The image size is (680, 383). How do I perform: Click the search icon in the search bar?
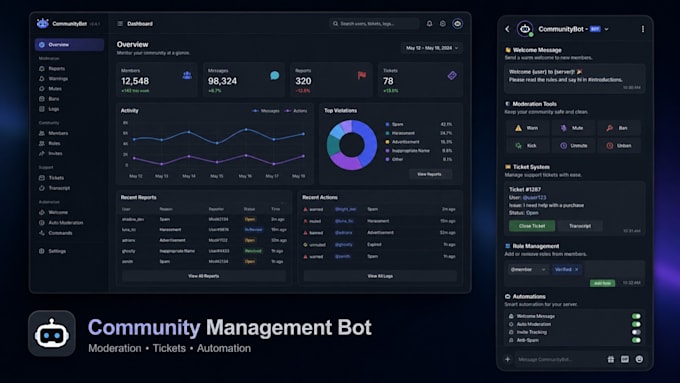coord(335,23)
